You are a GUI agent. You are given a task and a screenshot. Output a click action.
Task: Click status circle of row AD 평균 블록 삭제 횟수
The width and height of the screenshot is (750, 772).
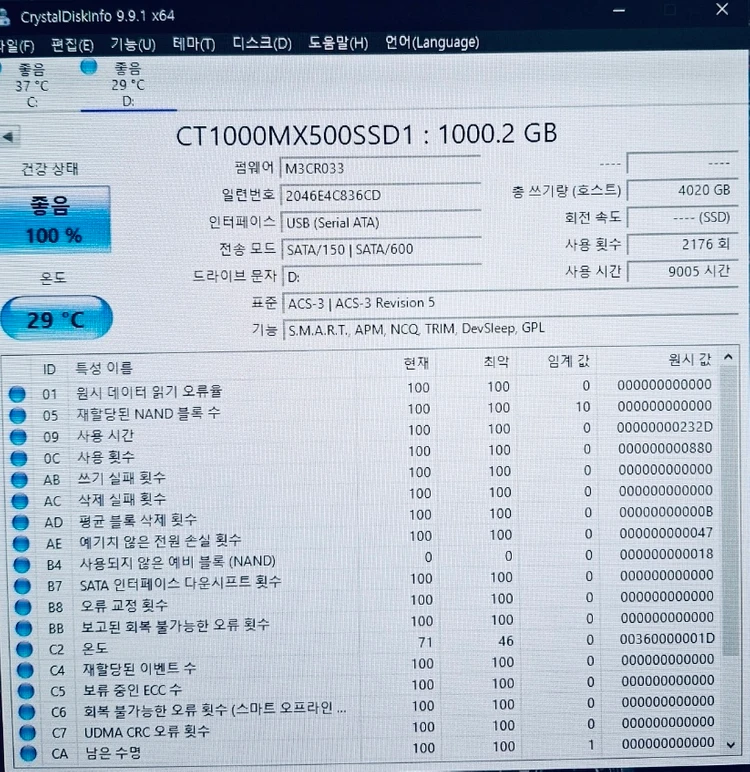pos(20,522)
